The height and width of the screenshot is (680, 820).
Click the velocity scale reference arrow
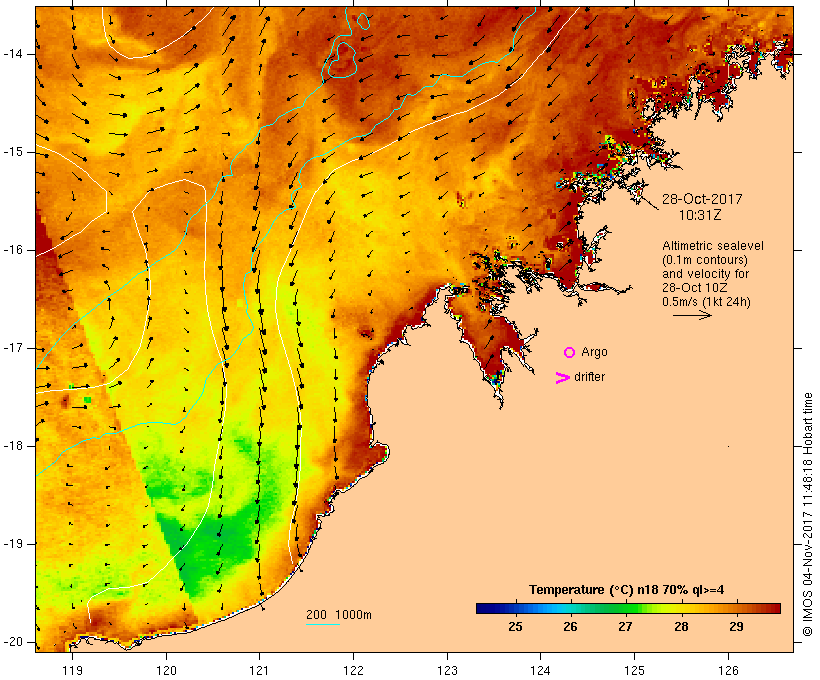(x=692, y=315)
